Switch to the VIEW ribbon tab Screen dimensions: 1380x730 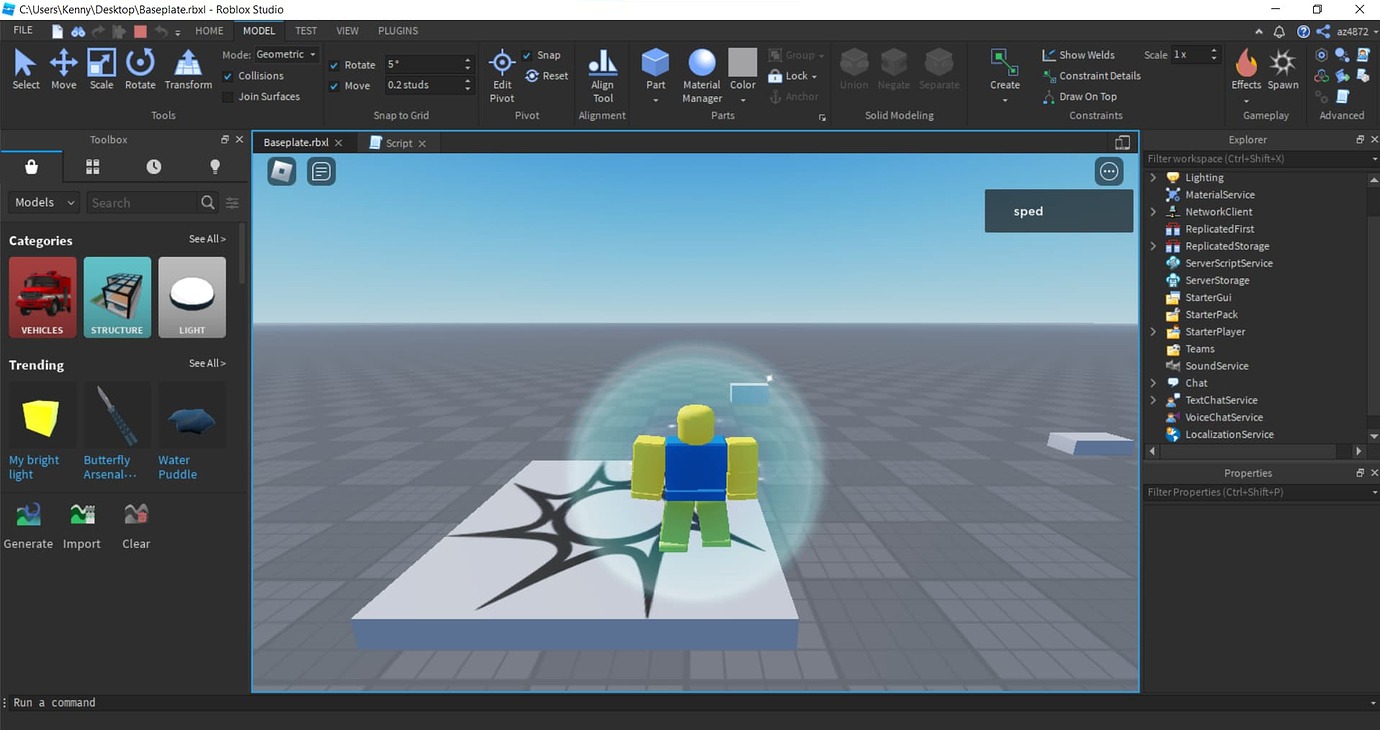pyautogui.click(x=347, y=31)
